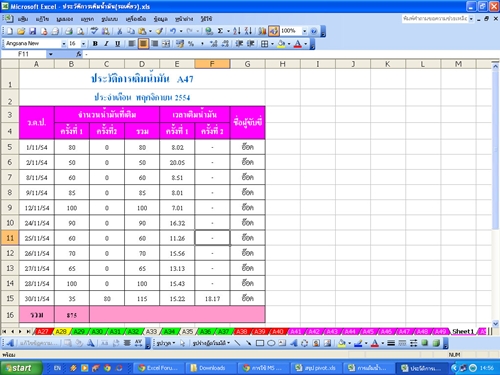The image size is (500, 375).
Task: Click the Windows start button
Action: (x=21, y=368)
